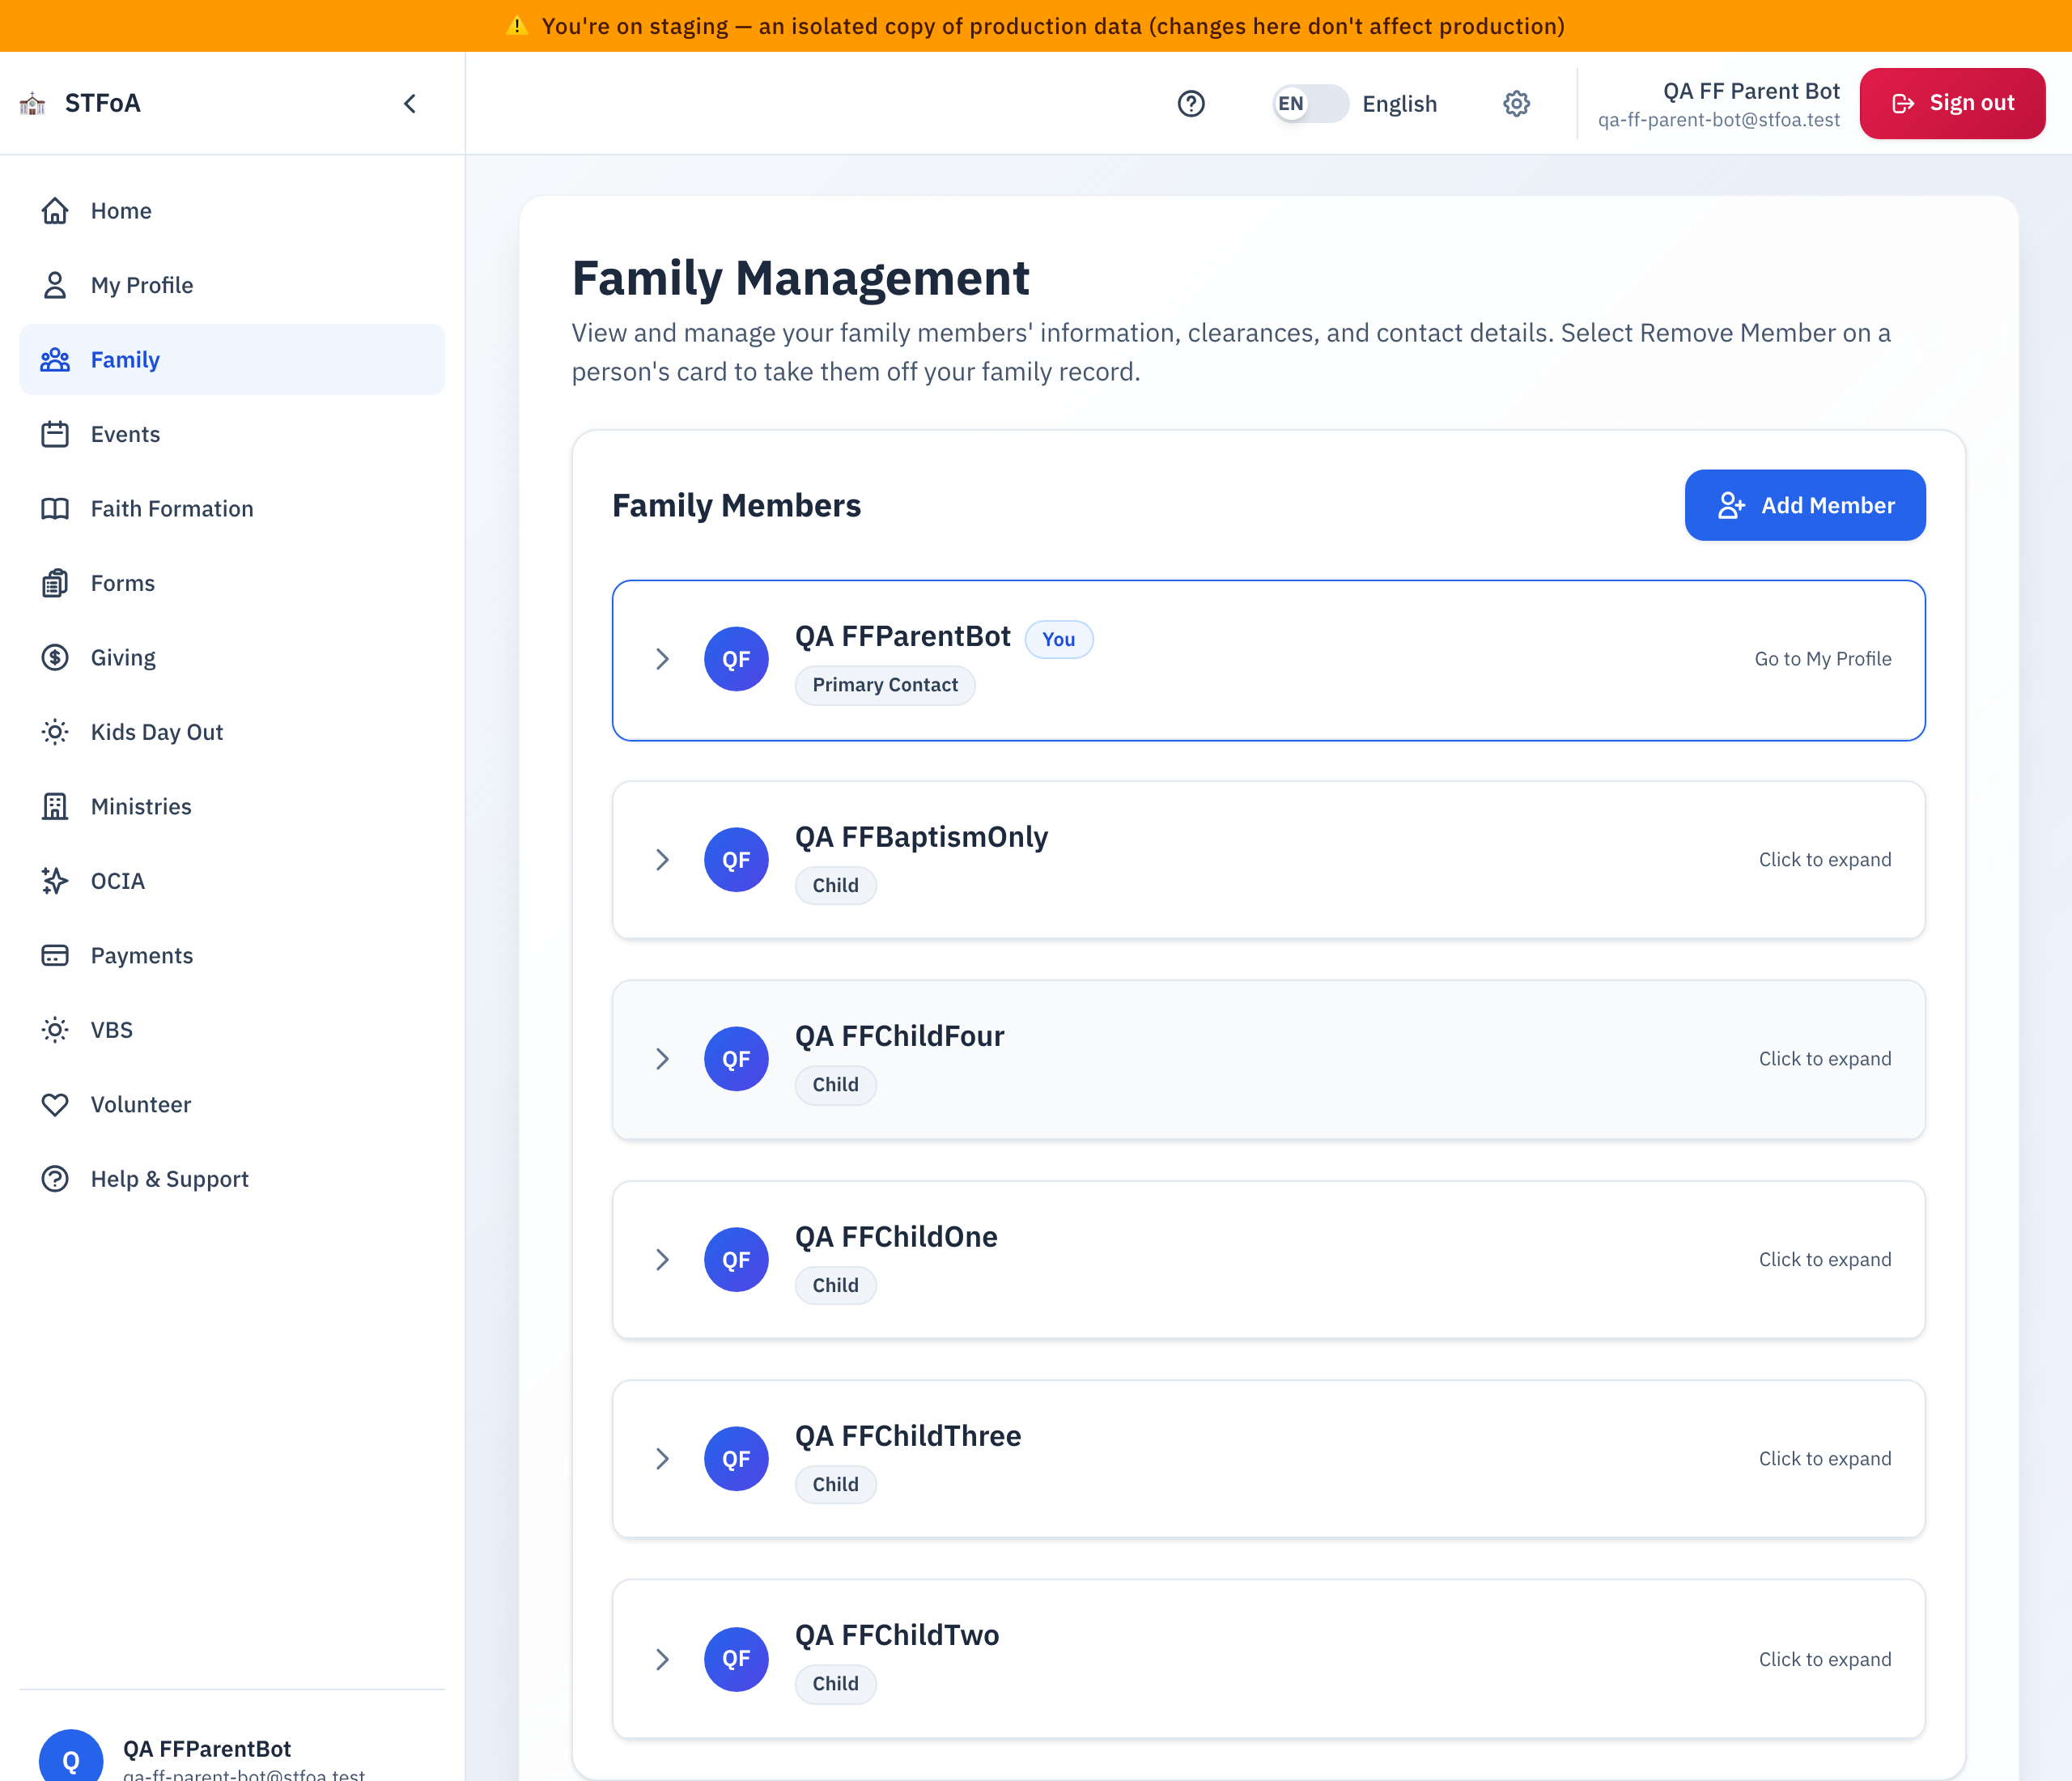Open My Profile from the sidebar

[232, 285]
